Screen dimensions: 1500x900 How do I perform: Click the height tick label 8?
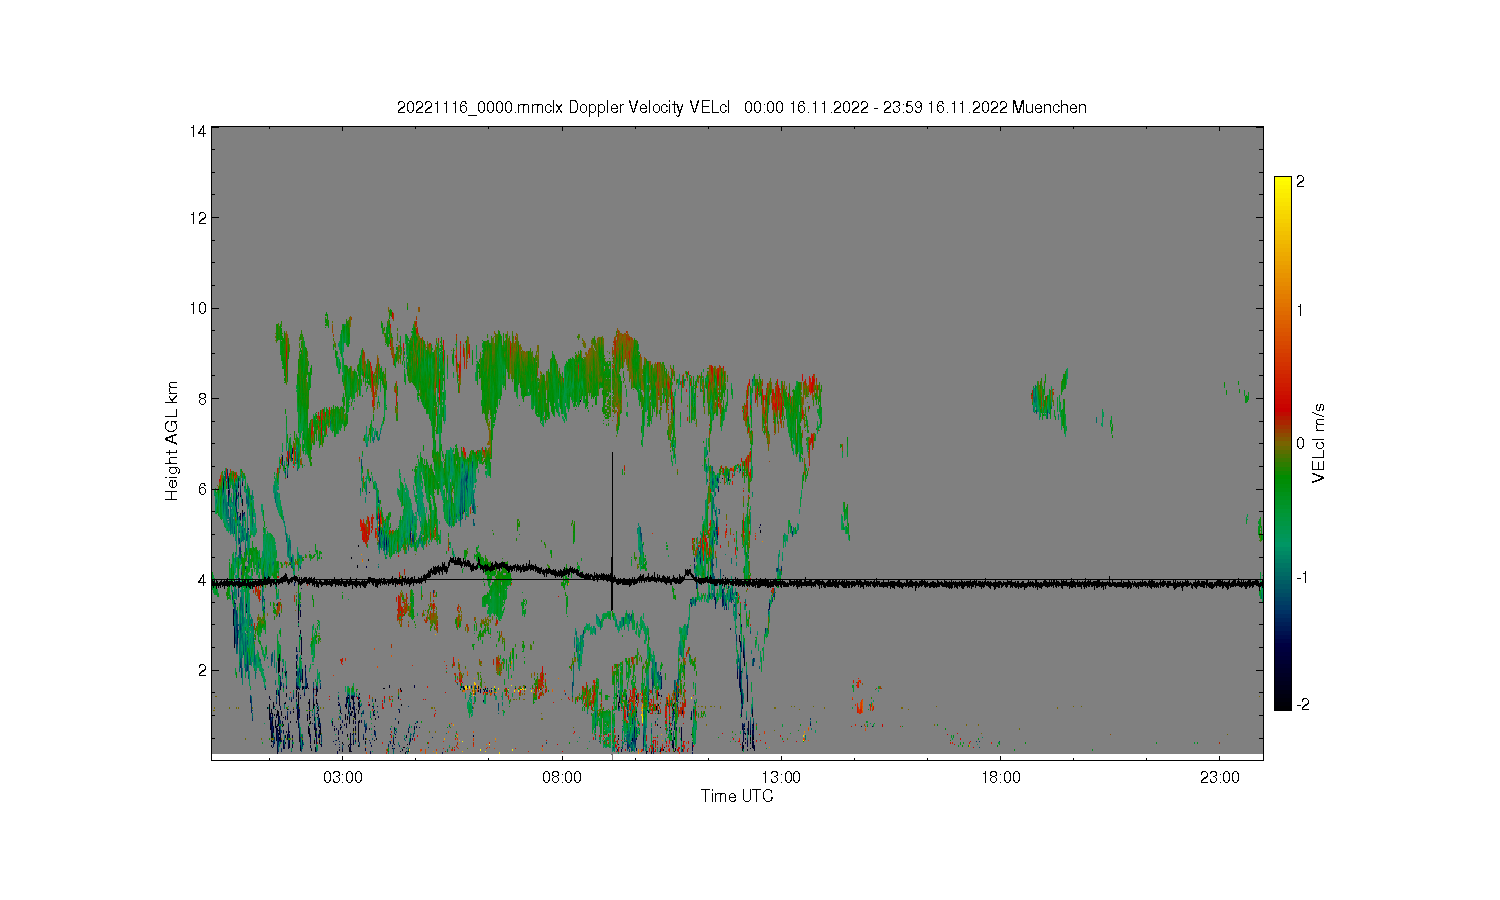202,398
